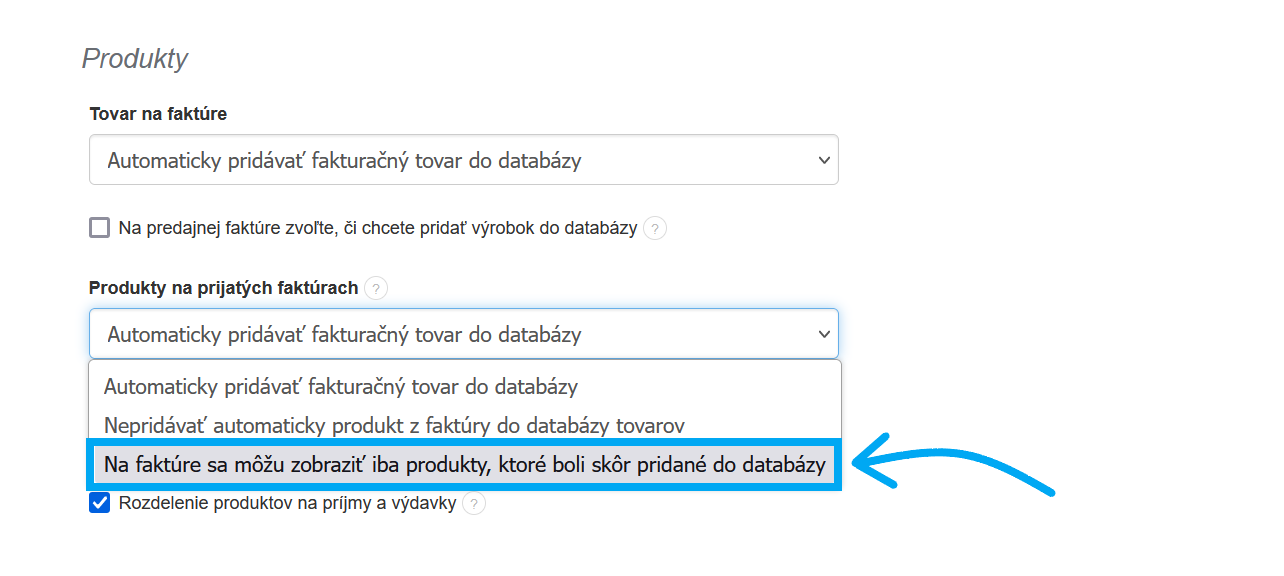The width and height of the screenshot is (1284, 576).
Task: Select the highlighted option about skôr pridané produkty
Action: 463,464
